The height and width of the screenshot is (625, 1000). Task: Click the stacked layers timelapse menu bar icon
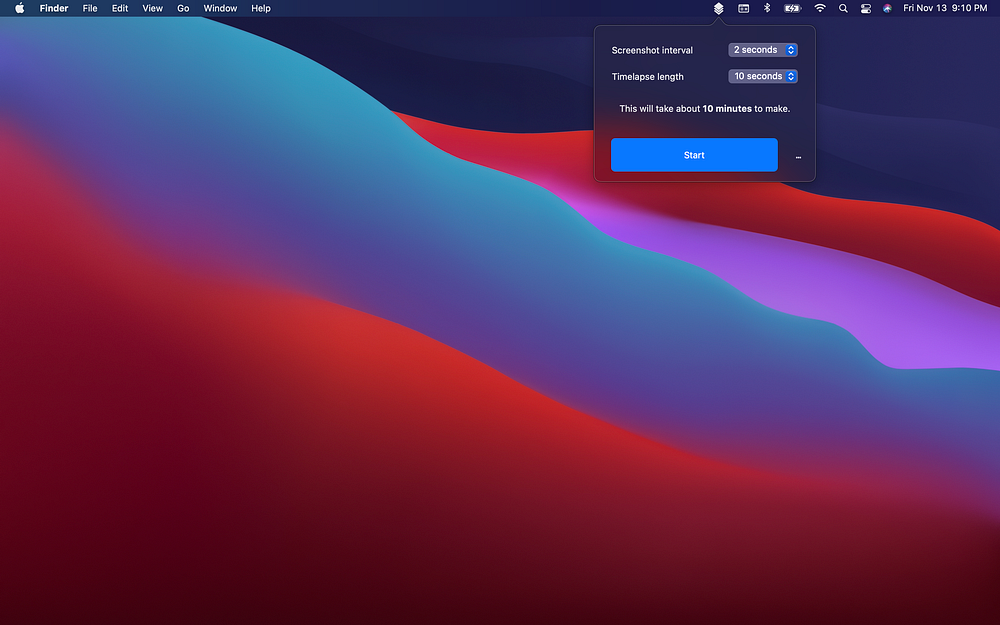click(x=718, y=8)
